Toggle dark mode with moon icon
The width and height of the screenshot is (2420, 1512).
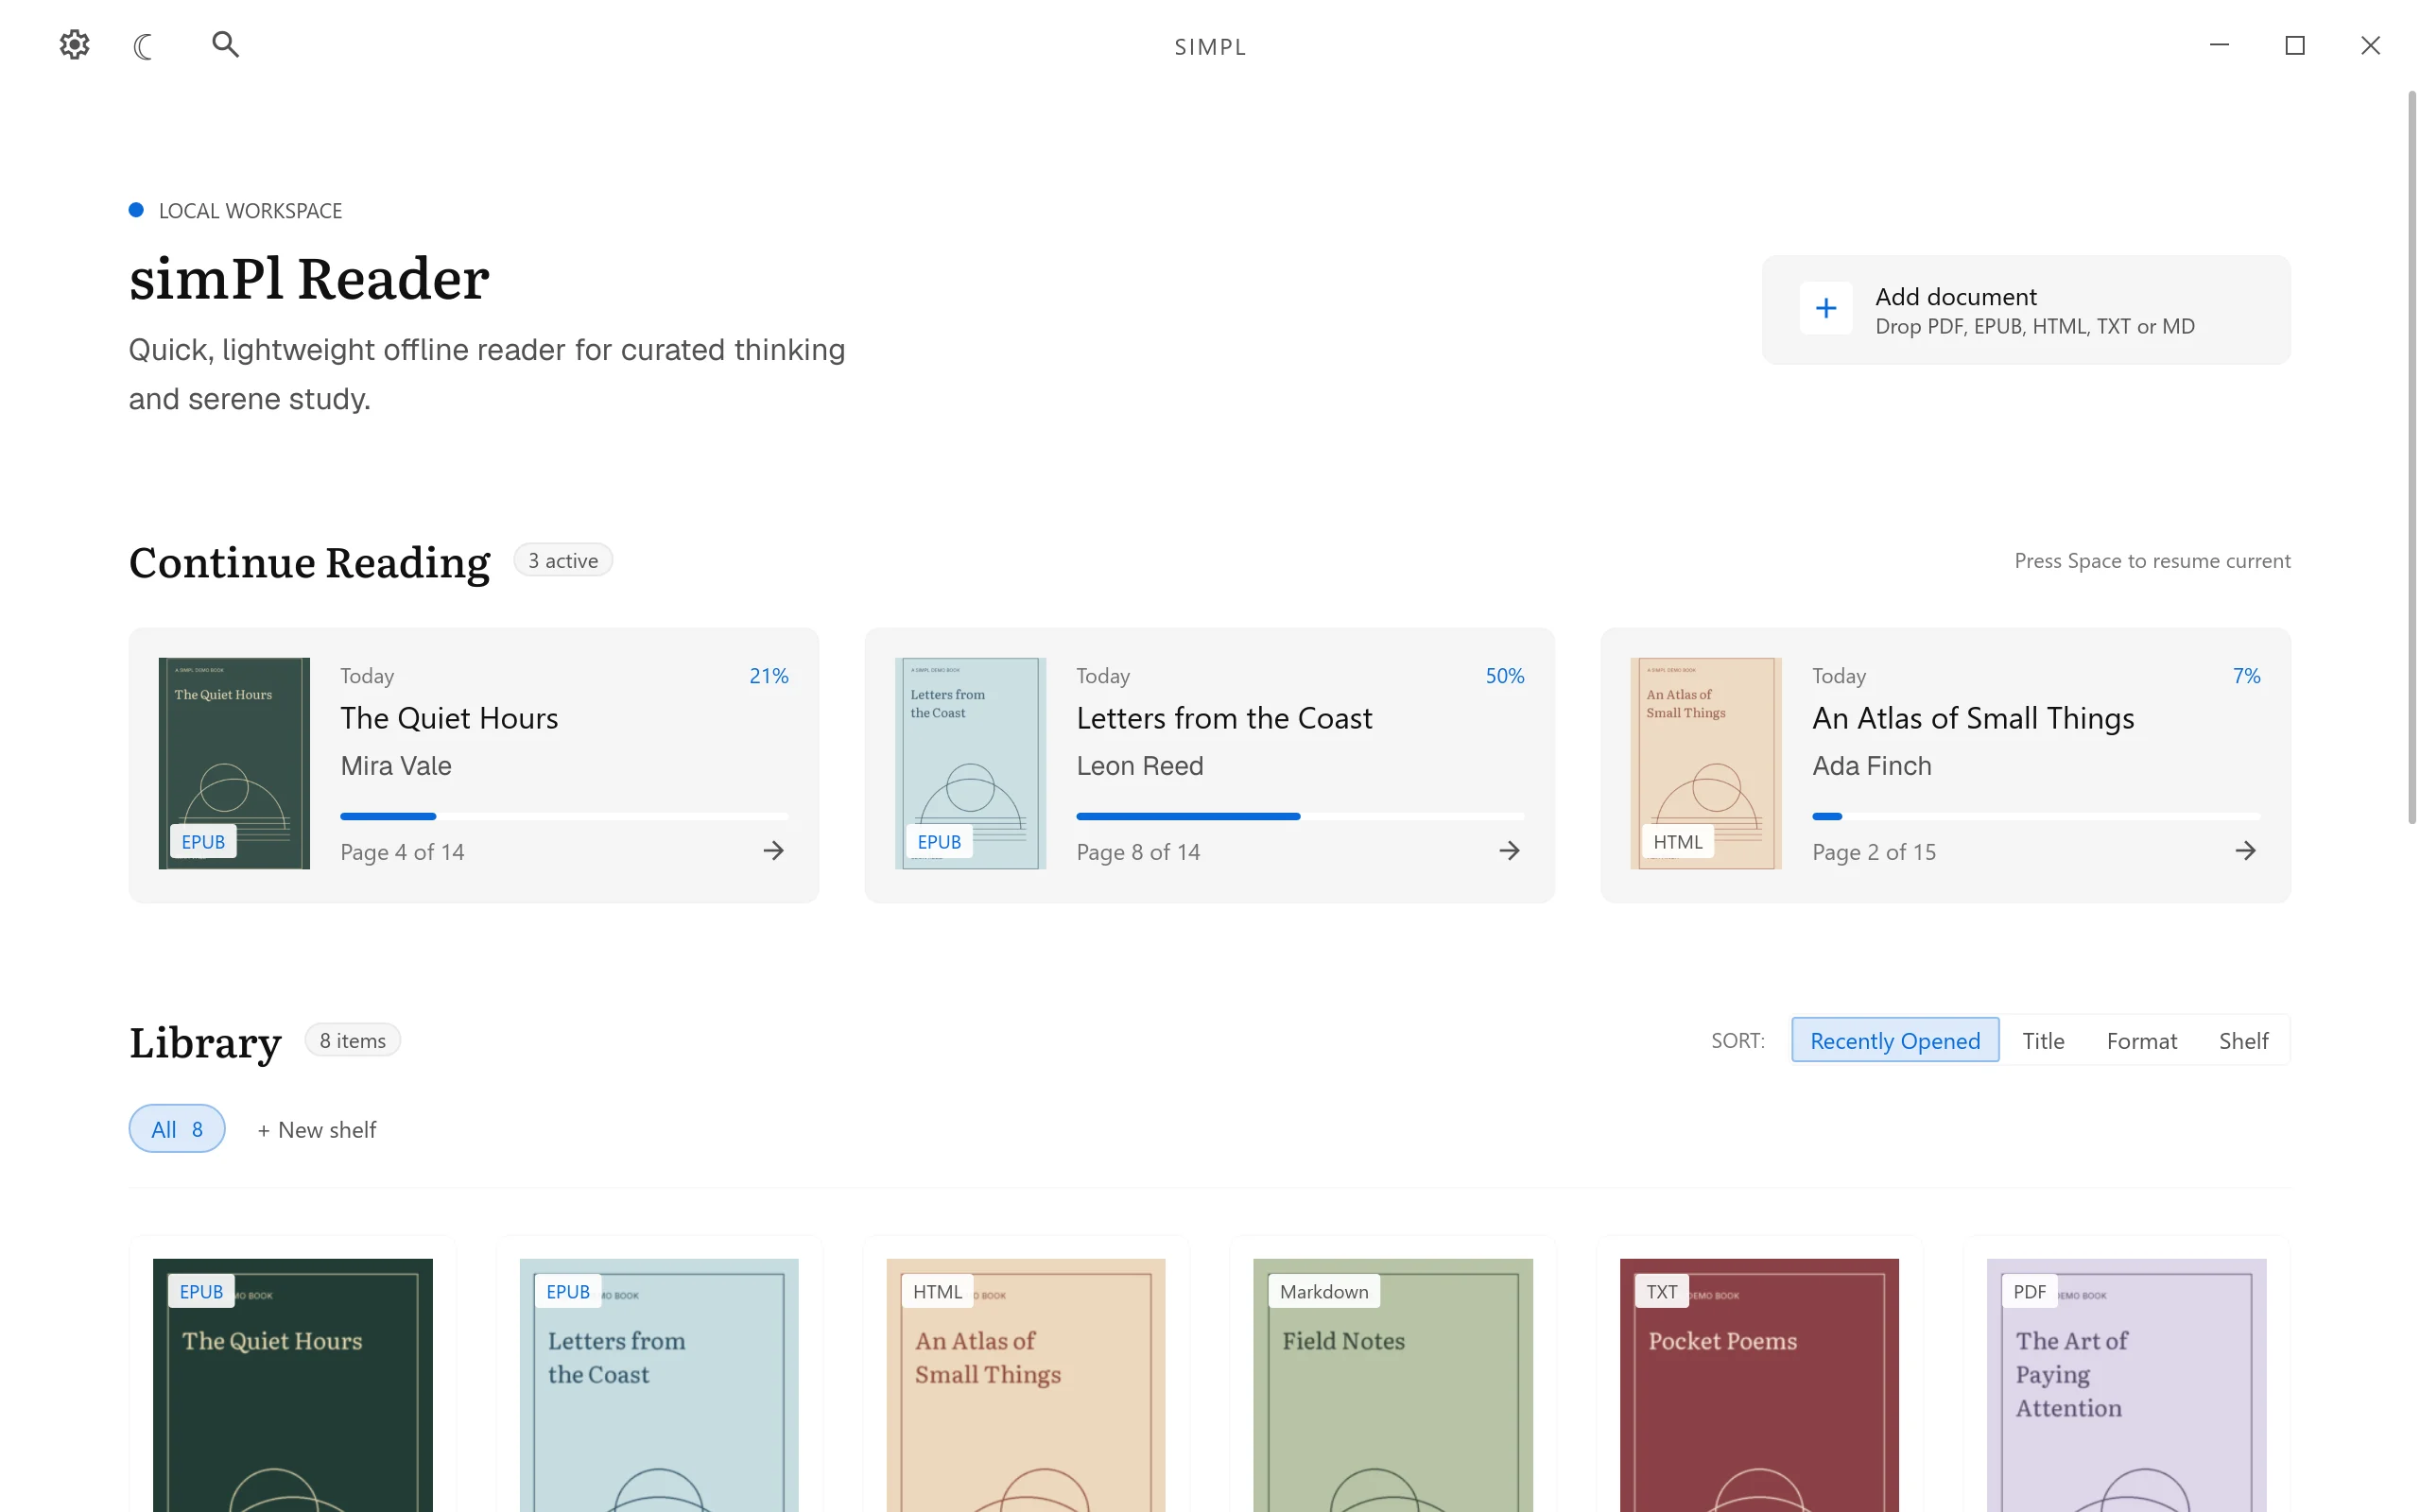pyautogui.click(x=143, y=46)
